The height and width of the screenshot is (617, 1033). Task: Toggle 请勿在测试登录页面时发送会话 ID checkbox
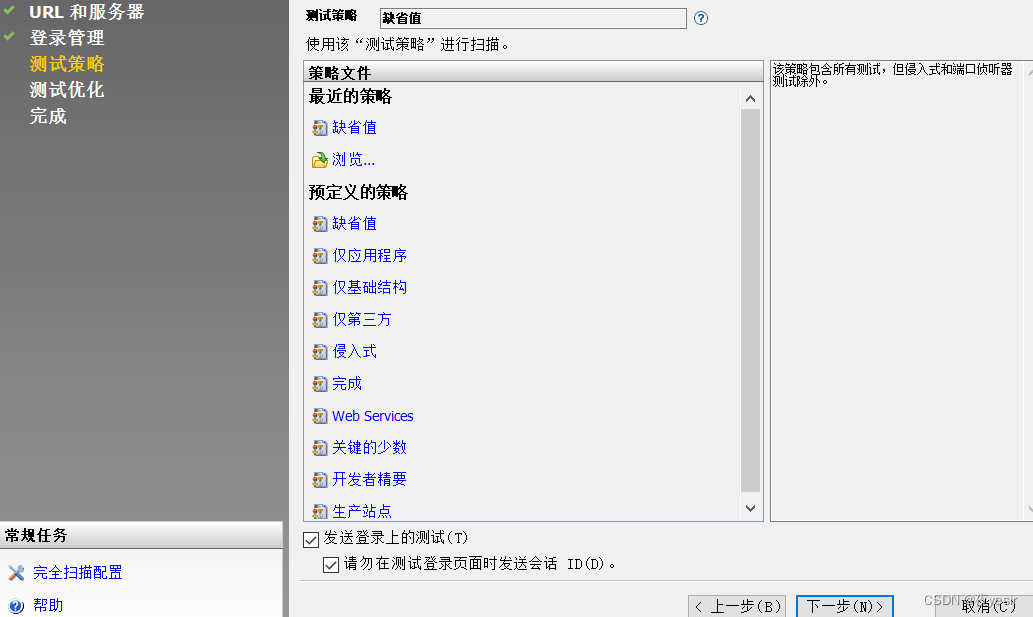coord(331,564)
